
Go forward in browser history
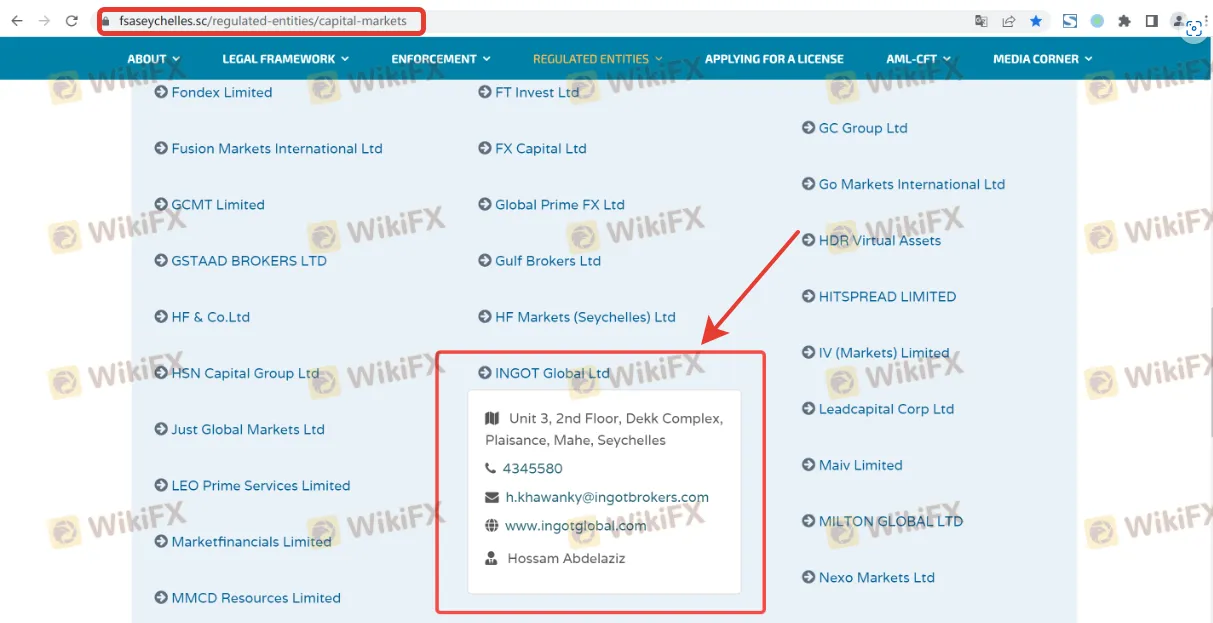click(44, 21)
